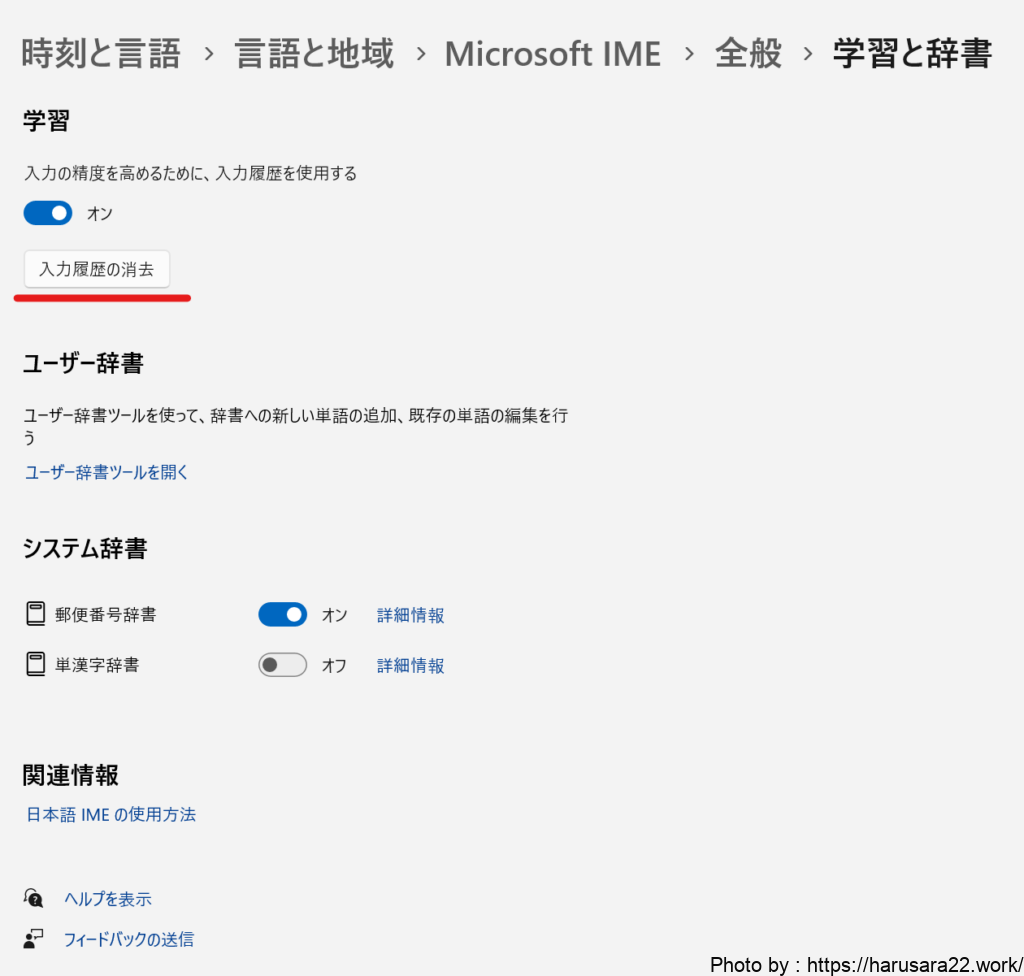1024x976 pixels.
Task: Return to 全般 breadcrumb page
Action: click(748, 54)
